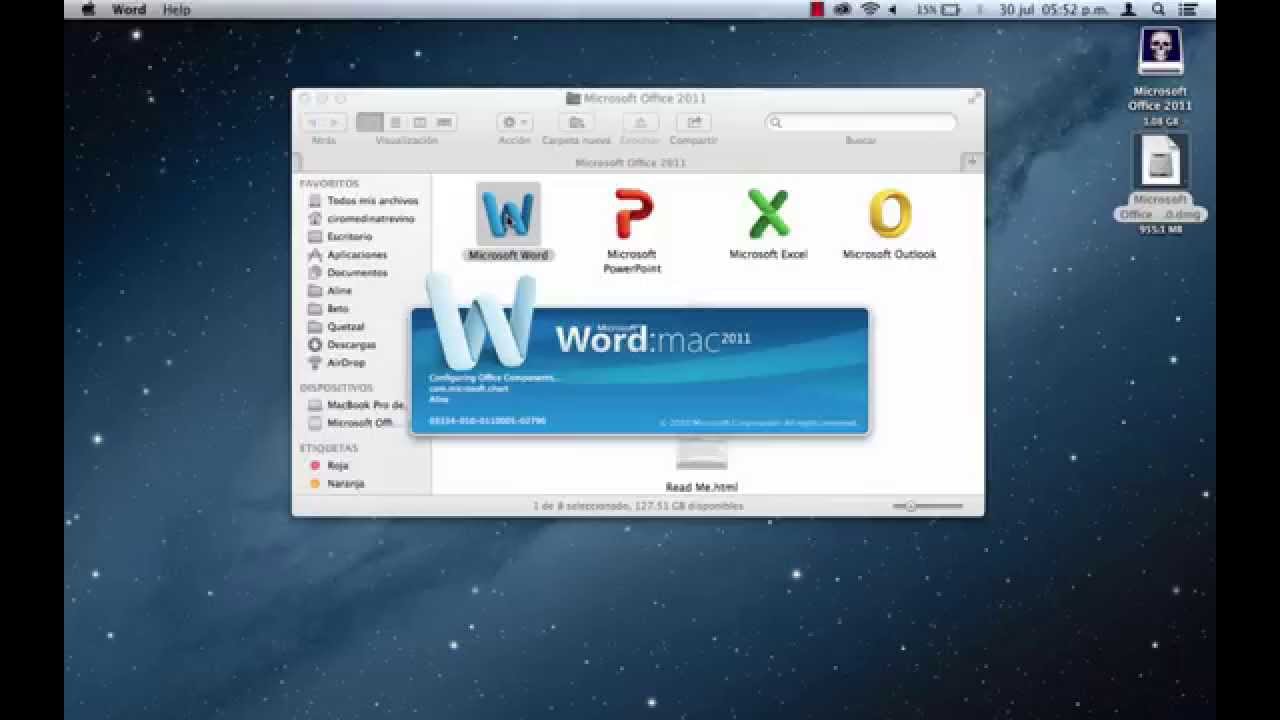1280x720 pixels.
Task: Select Todos mis archivos in sidebar
Action: (363, 201)
